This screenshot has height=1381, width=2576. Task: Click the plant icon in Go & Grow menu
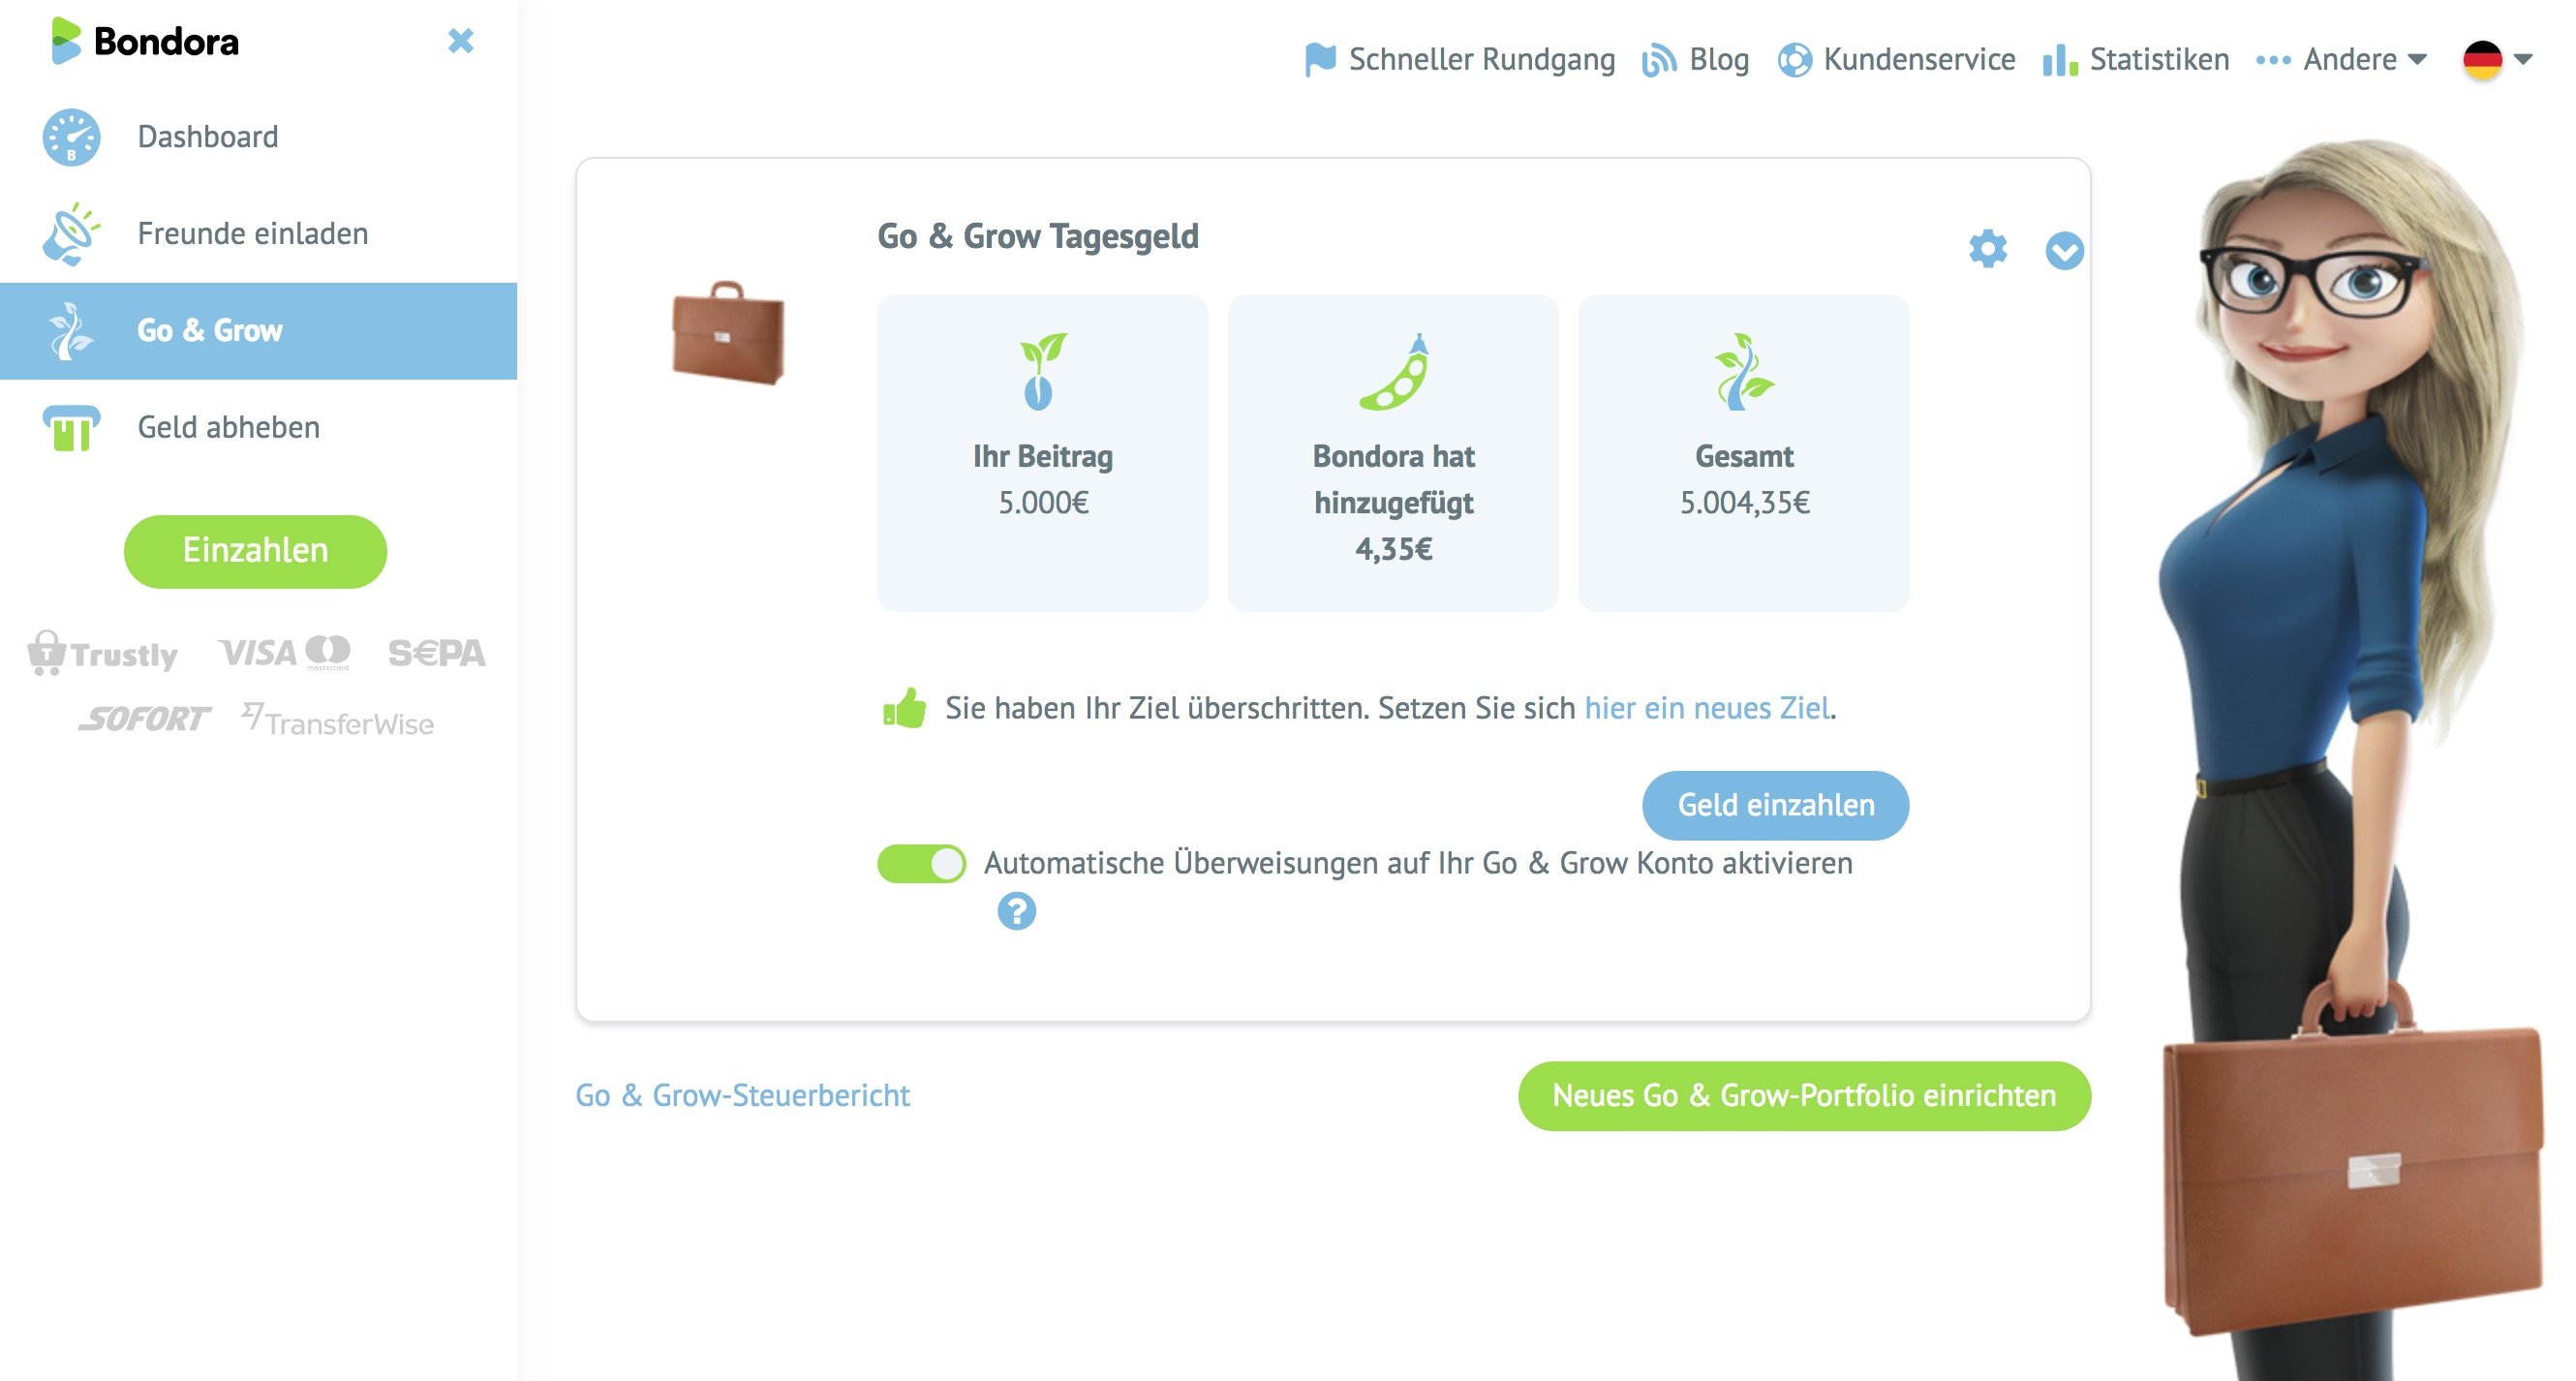point(71,331)
